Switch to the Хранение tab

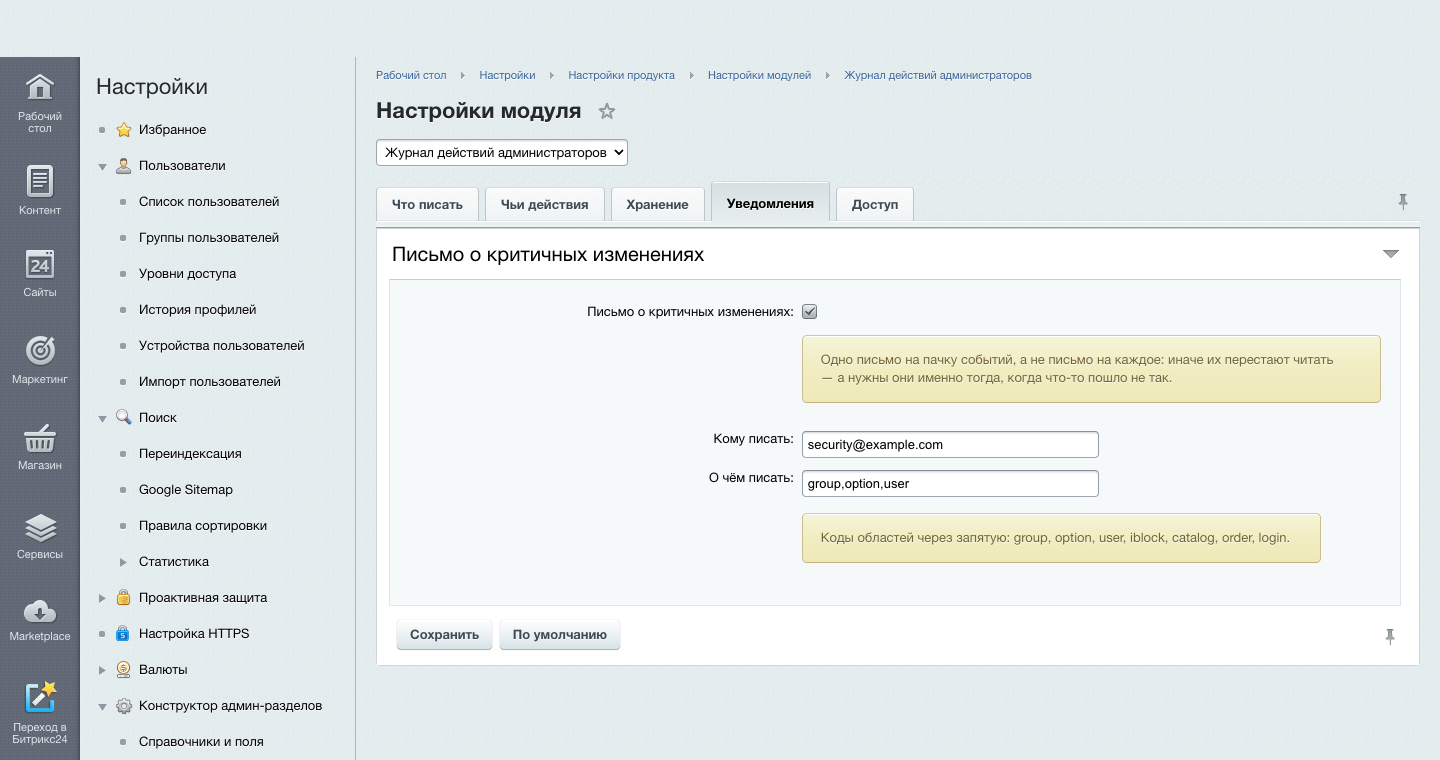pos(657,204)
